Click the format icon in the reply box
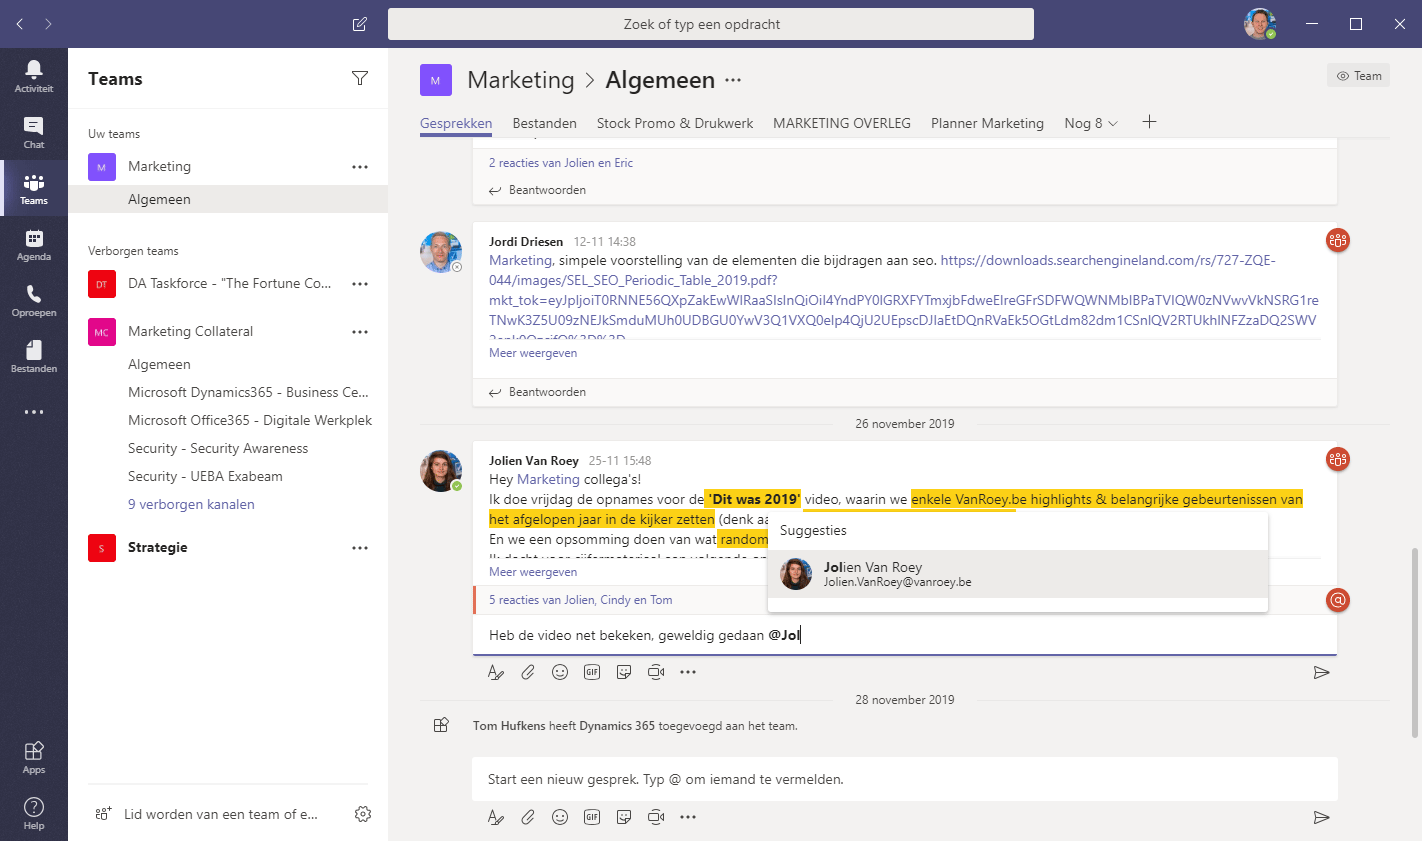The width and height of the screenshot is (1422, 841). coord(496,672)
